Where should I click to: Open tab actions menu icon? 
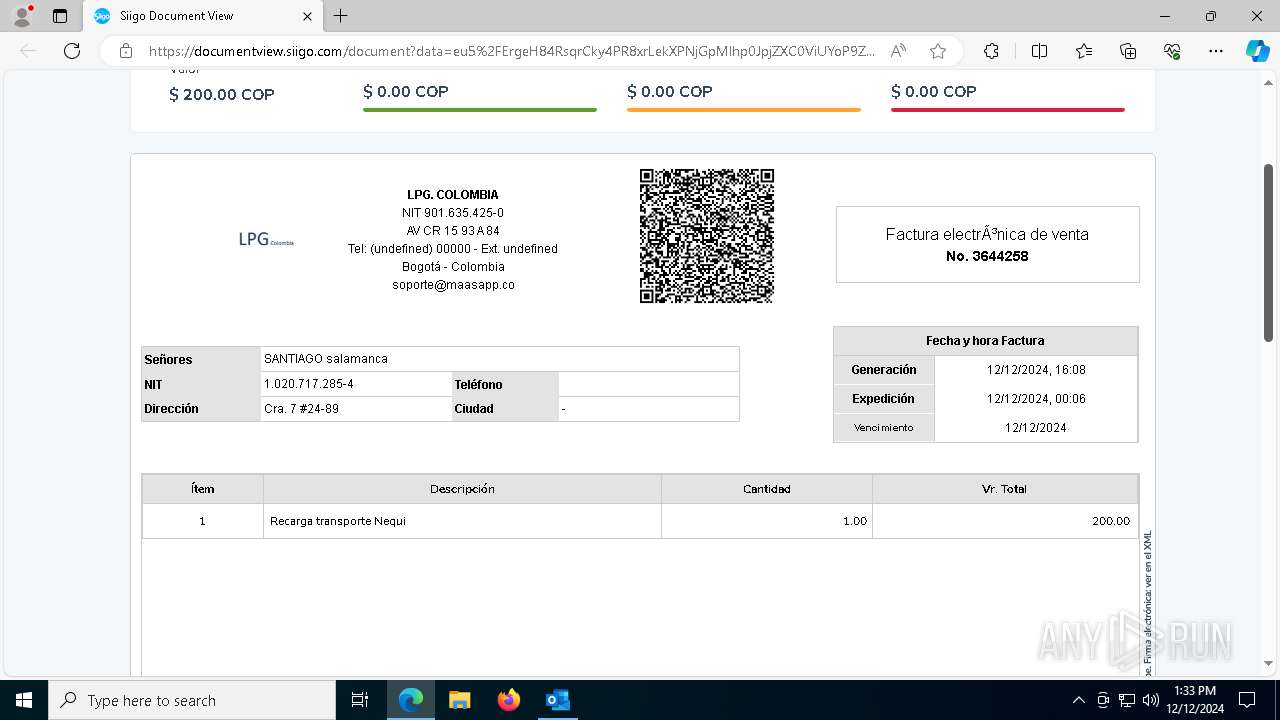pyautogui.click(x=60, y=16)
